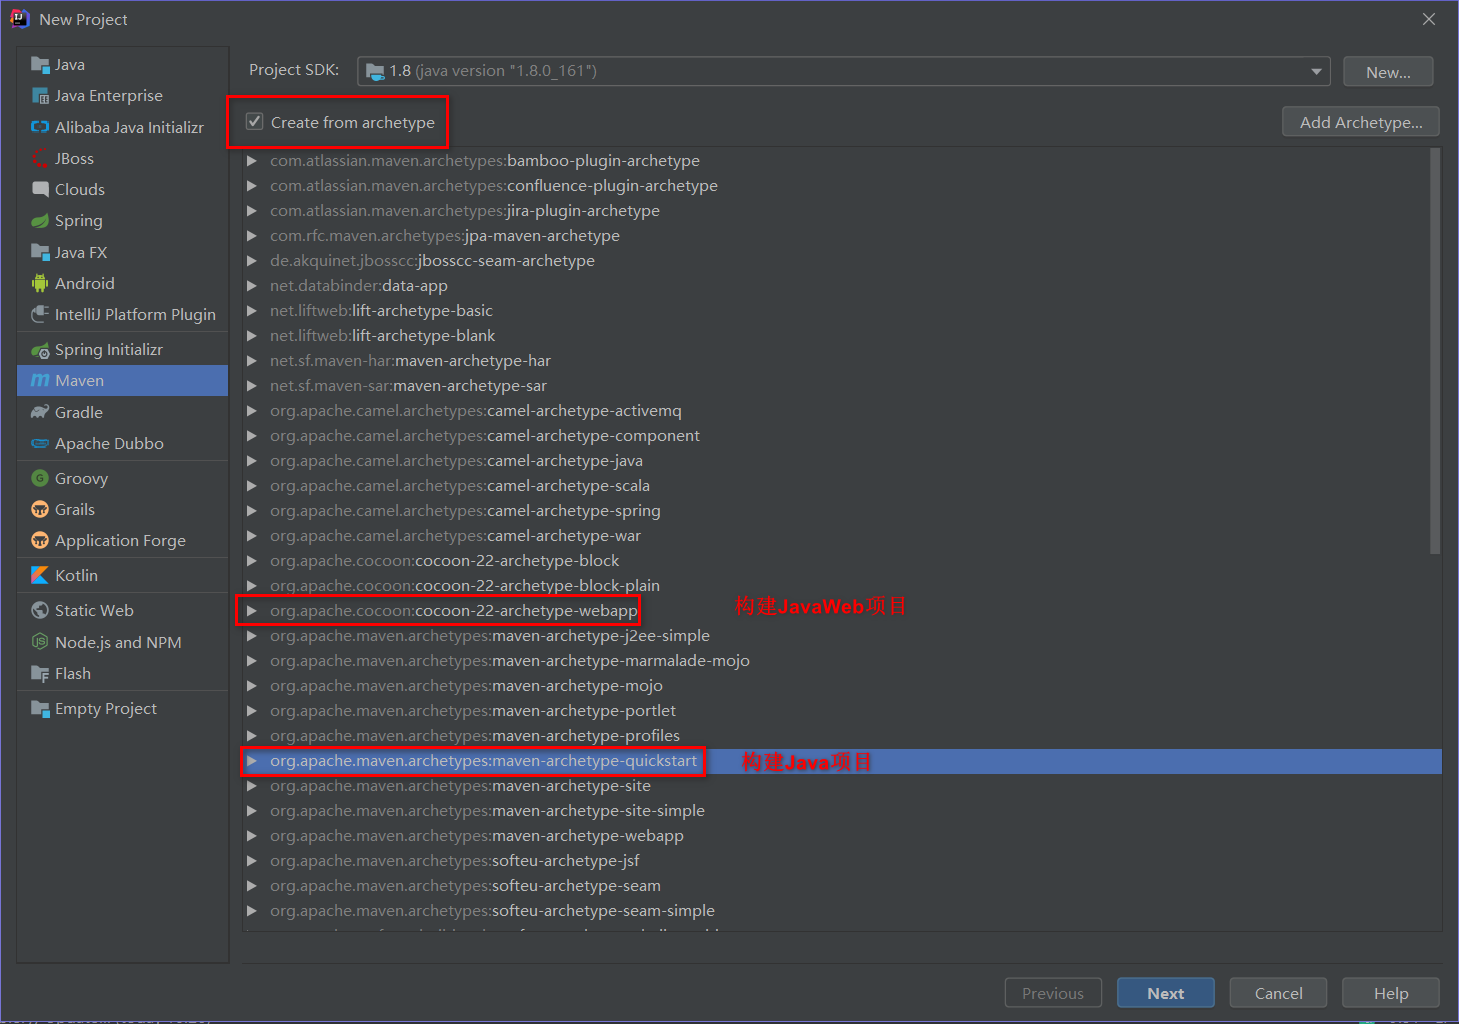Click the Android robot icon

[40, 283]
